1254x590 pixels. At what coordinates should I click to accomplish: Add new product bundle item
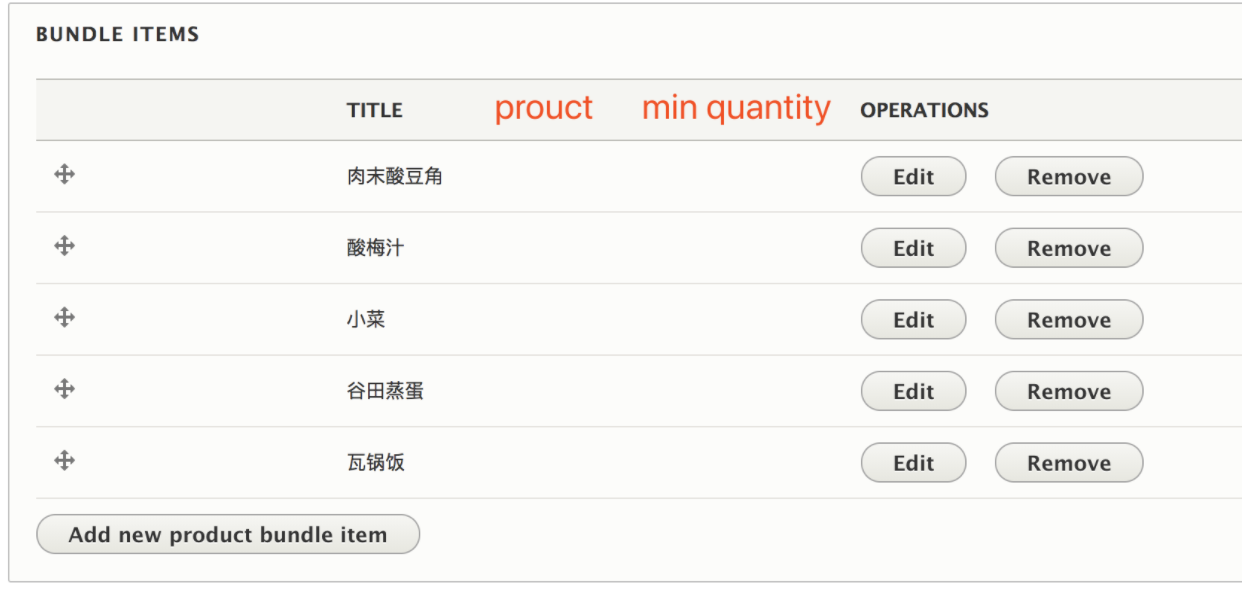tap(228, 534)
